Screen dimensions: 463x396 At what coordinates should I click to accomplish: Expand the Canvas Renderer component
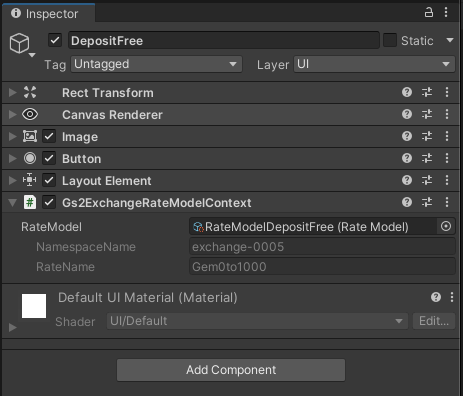pyautogui.click(x=12, y=114)
